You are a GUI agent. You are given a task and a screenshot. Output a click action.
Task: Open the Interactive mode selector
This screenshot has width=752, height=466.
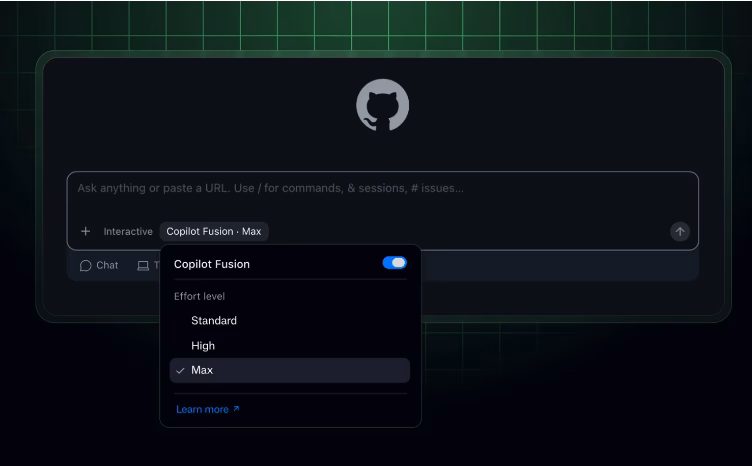(x=128, y=232)
